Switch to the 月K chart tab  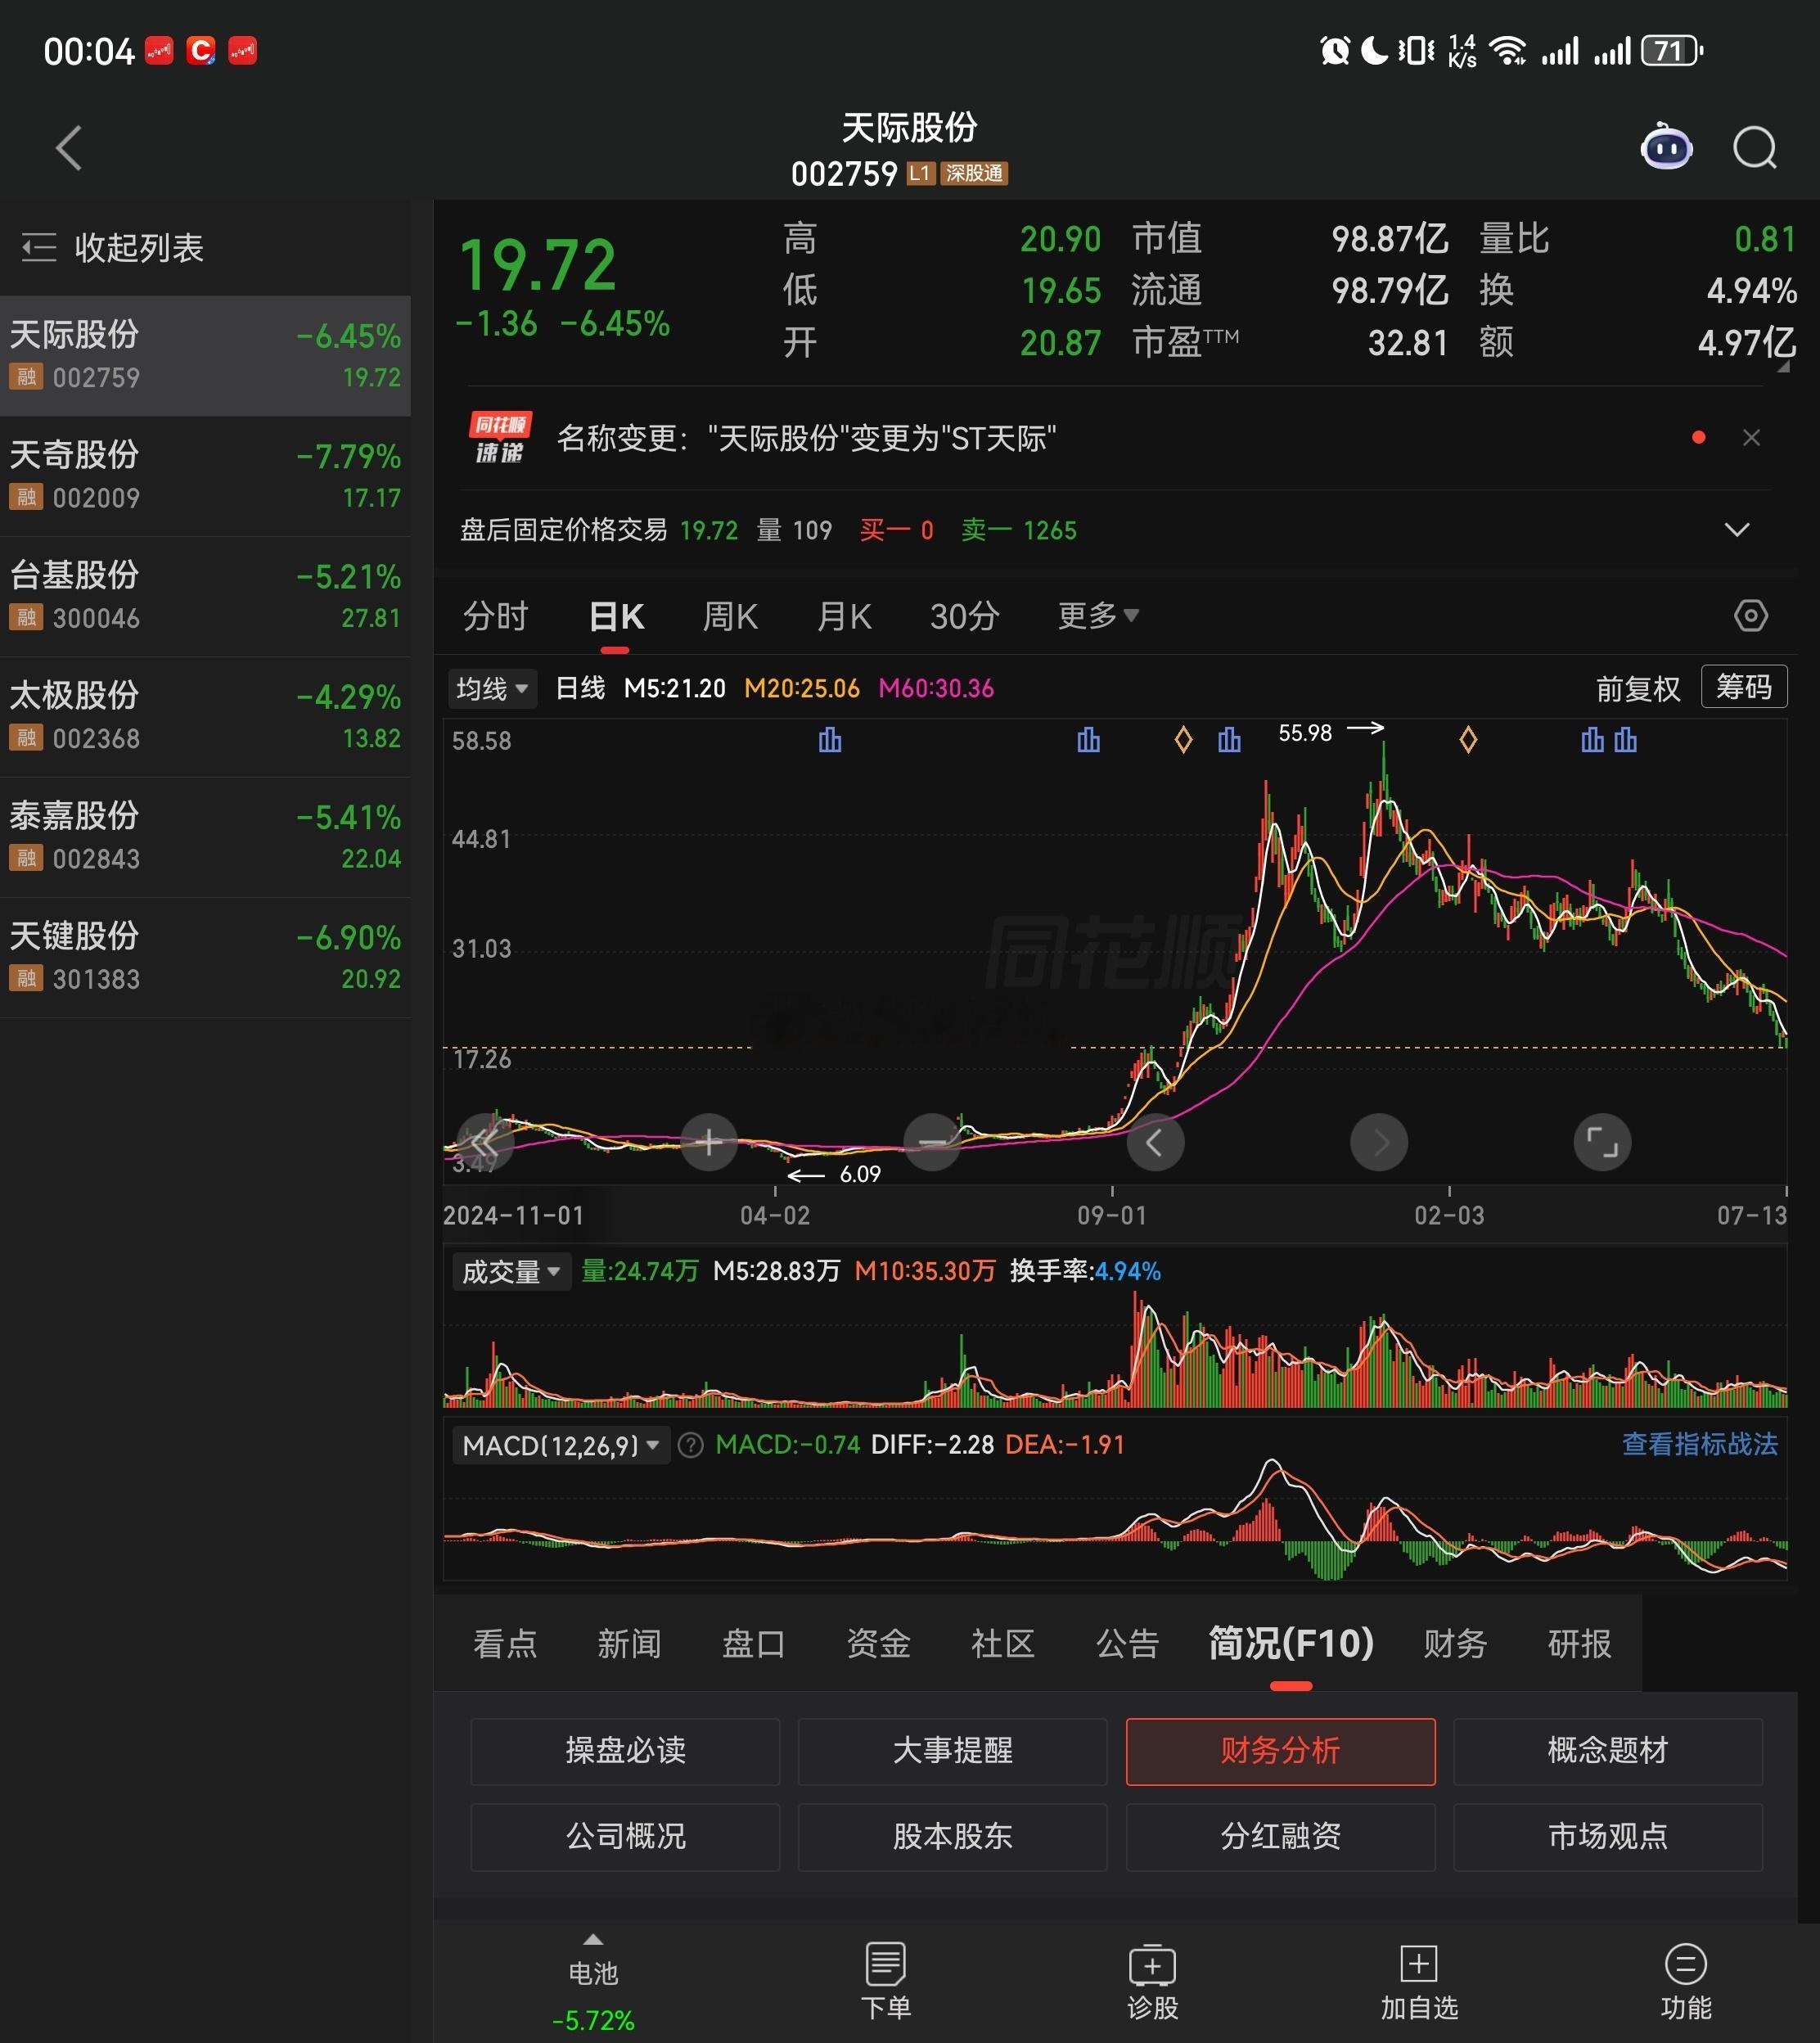pyautogui.click(x=844, y=616)
